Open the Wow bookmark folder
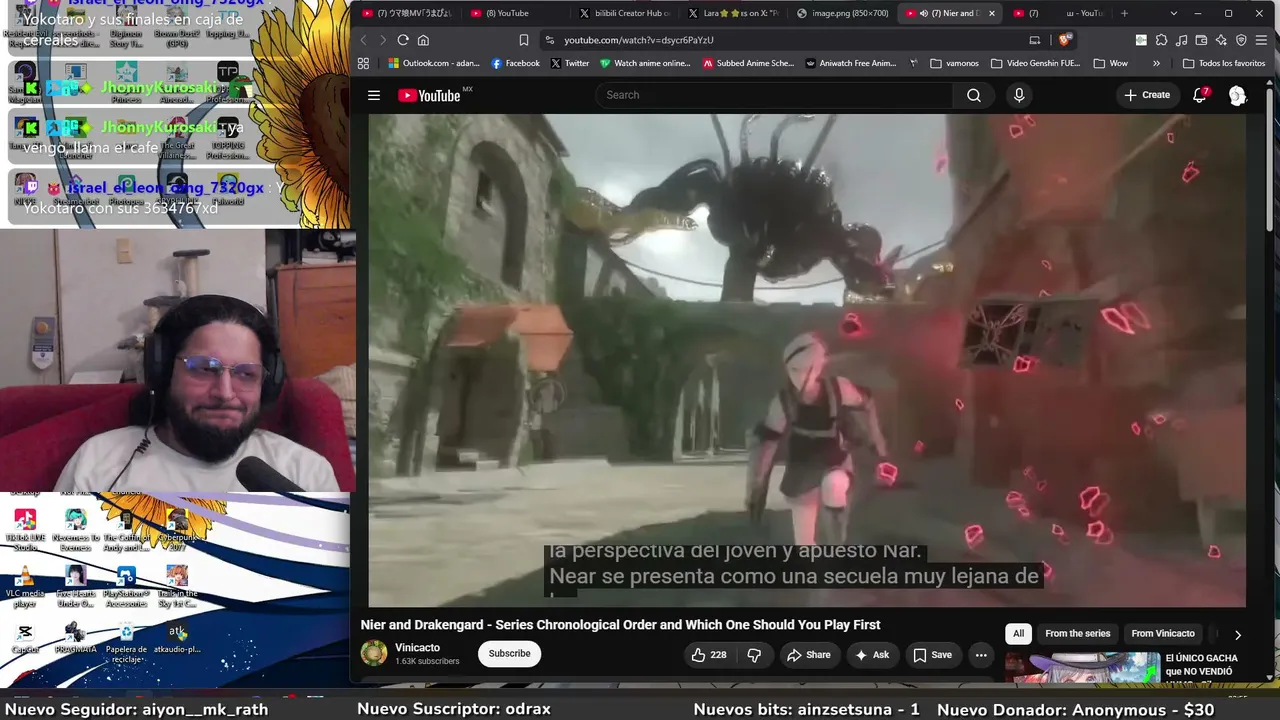 click(x=1111, y=63)
